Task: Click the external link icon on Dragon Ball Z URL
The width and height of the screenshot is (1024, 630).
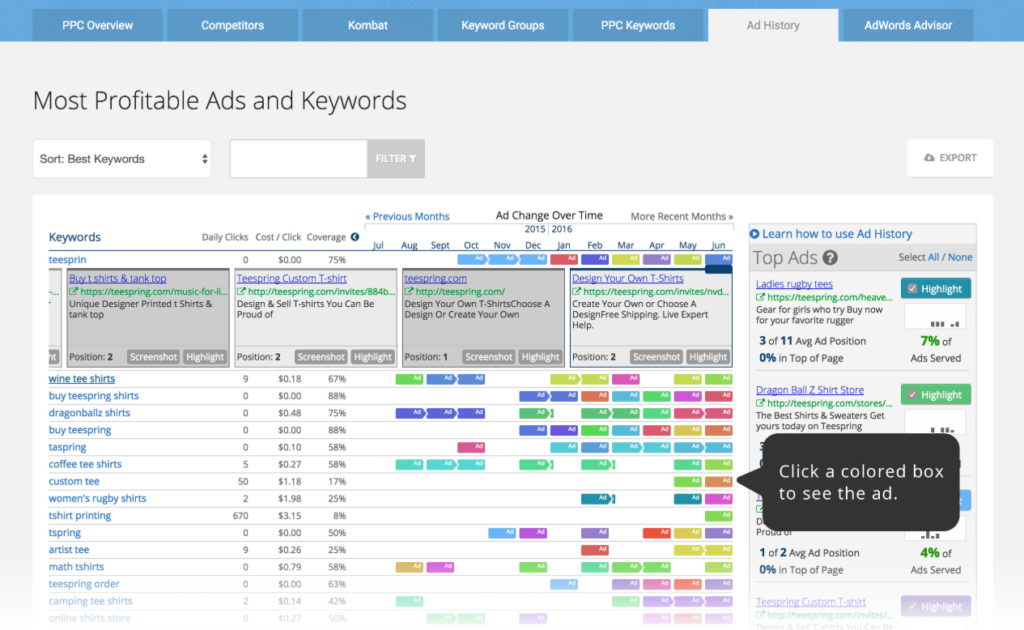Action: coord(760,403)
